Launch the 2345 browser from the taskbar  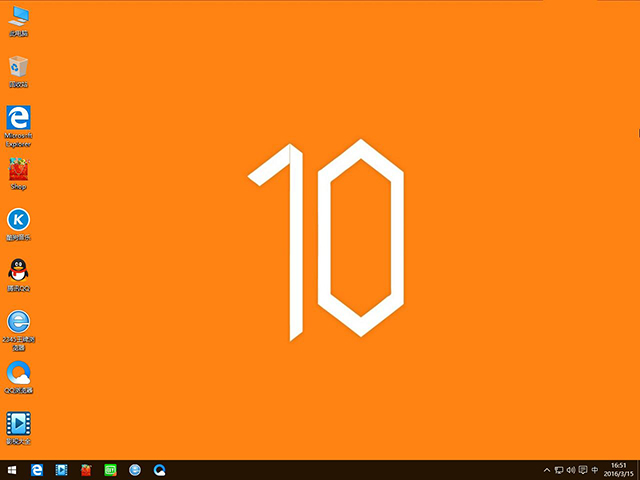135,470
